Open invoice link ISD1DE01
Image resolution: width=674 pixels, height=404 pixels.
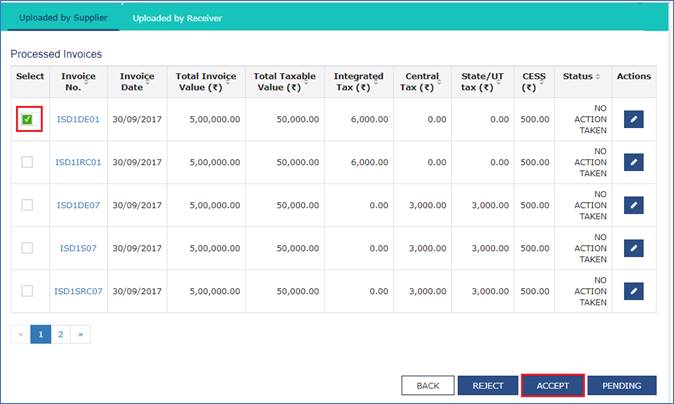click(78, 119)
